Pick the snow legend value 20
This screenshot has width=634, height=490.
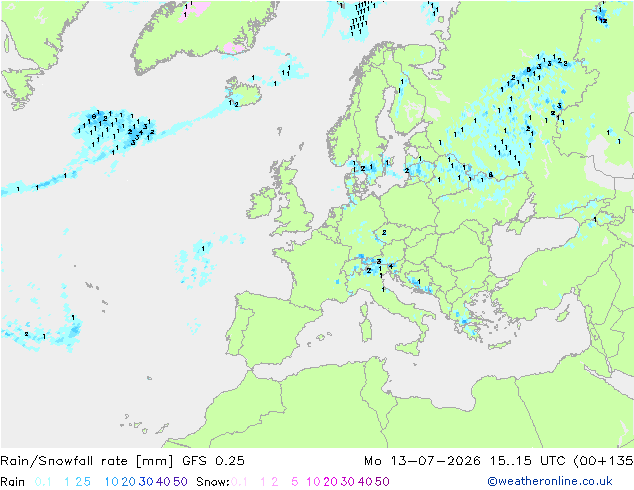tap(330, 482)
